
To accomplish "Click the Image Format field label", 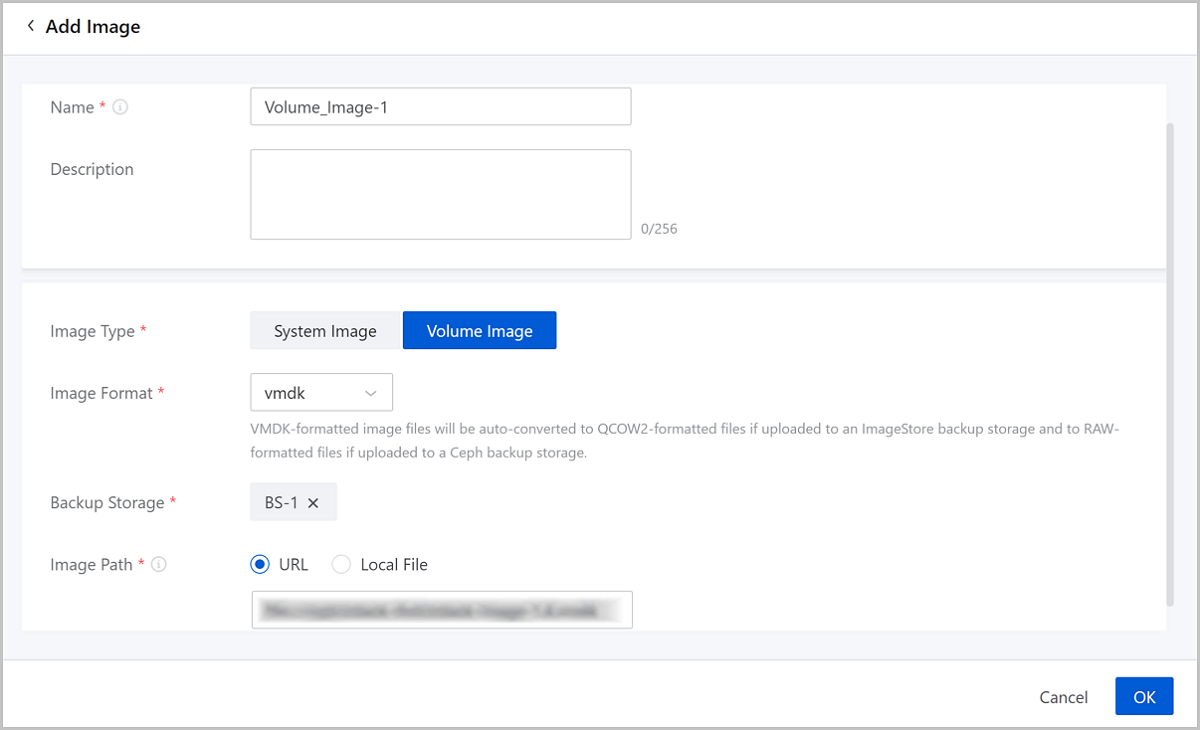I will [101, 394].
